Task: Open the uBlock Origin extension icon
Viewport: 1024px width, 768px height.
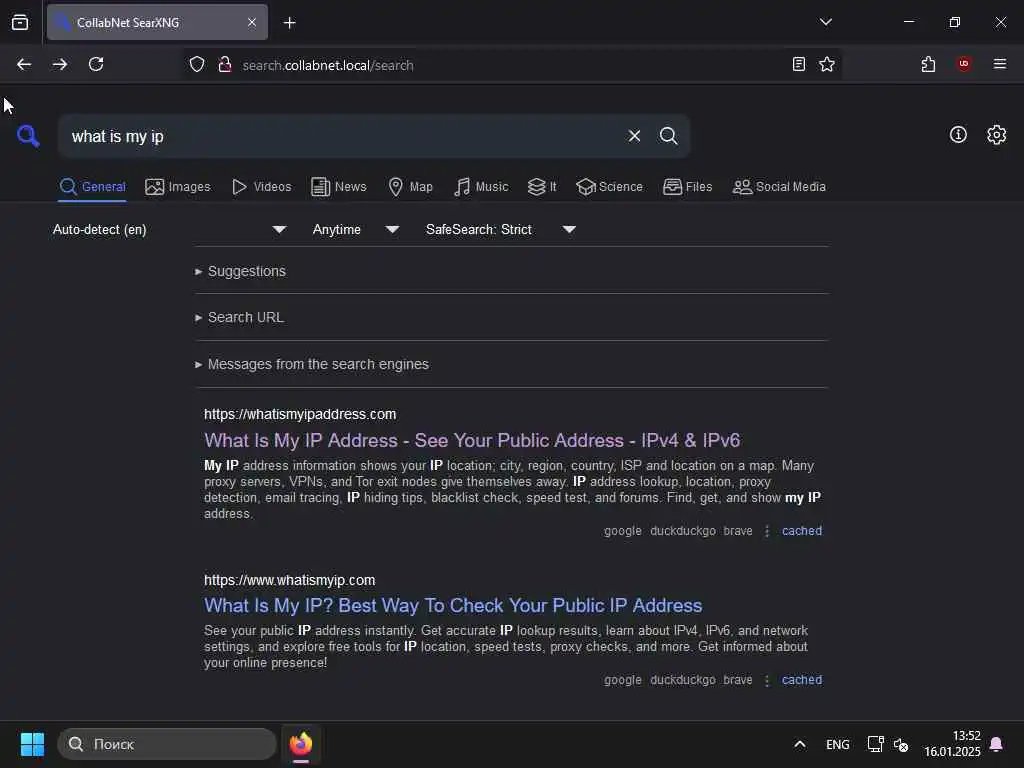Action: [964, 64]
